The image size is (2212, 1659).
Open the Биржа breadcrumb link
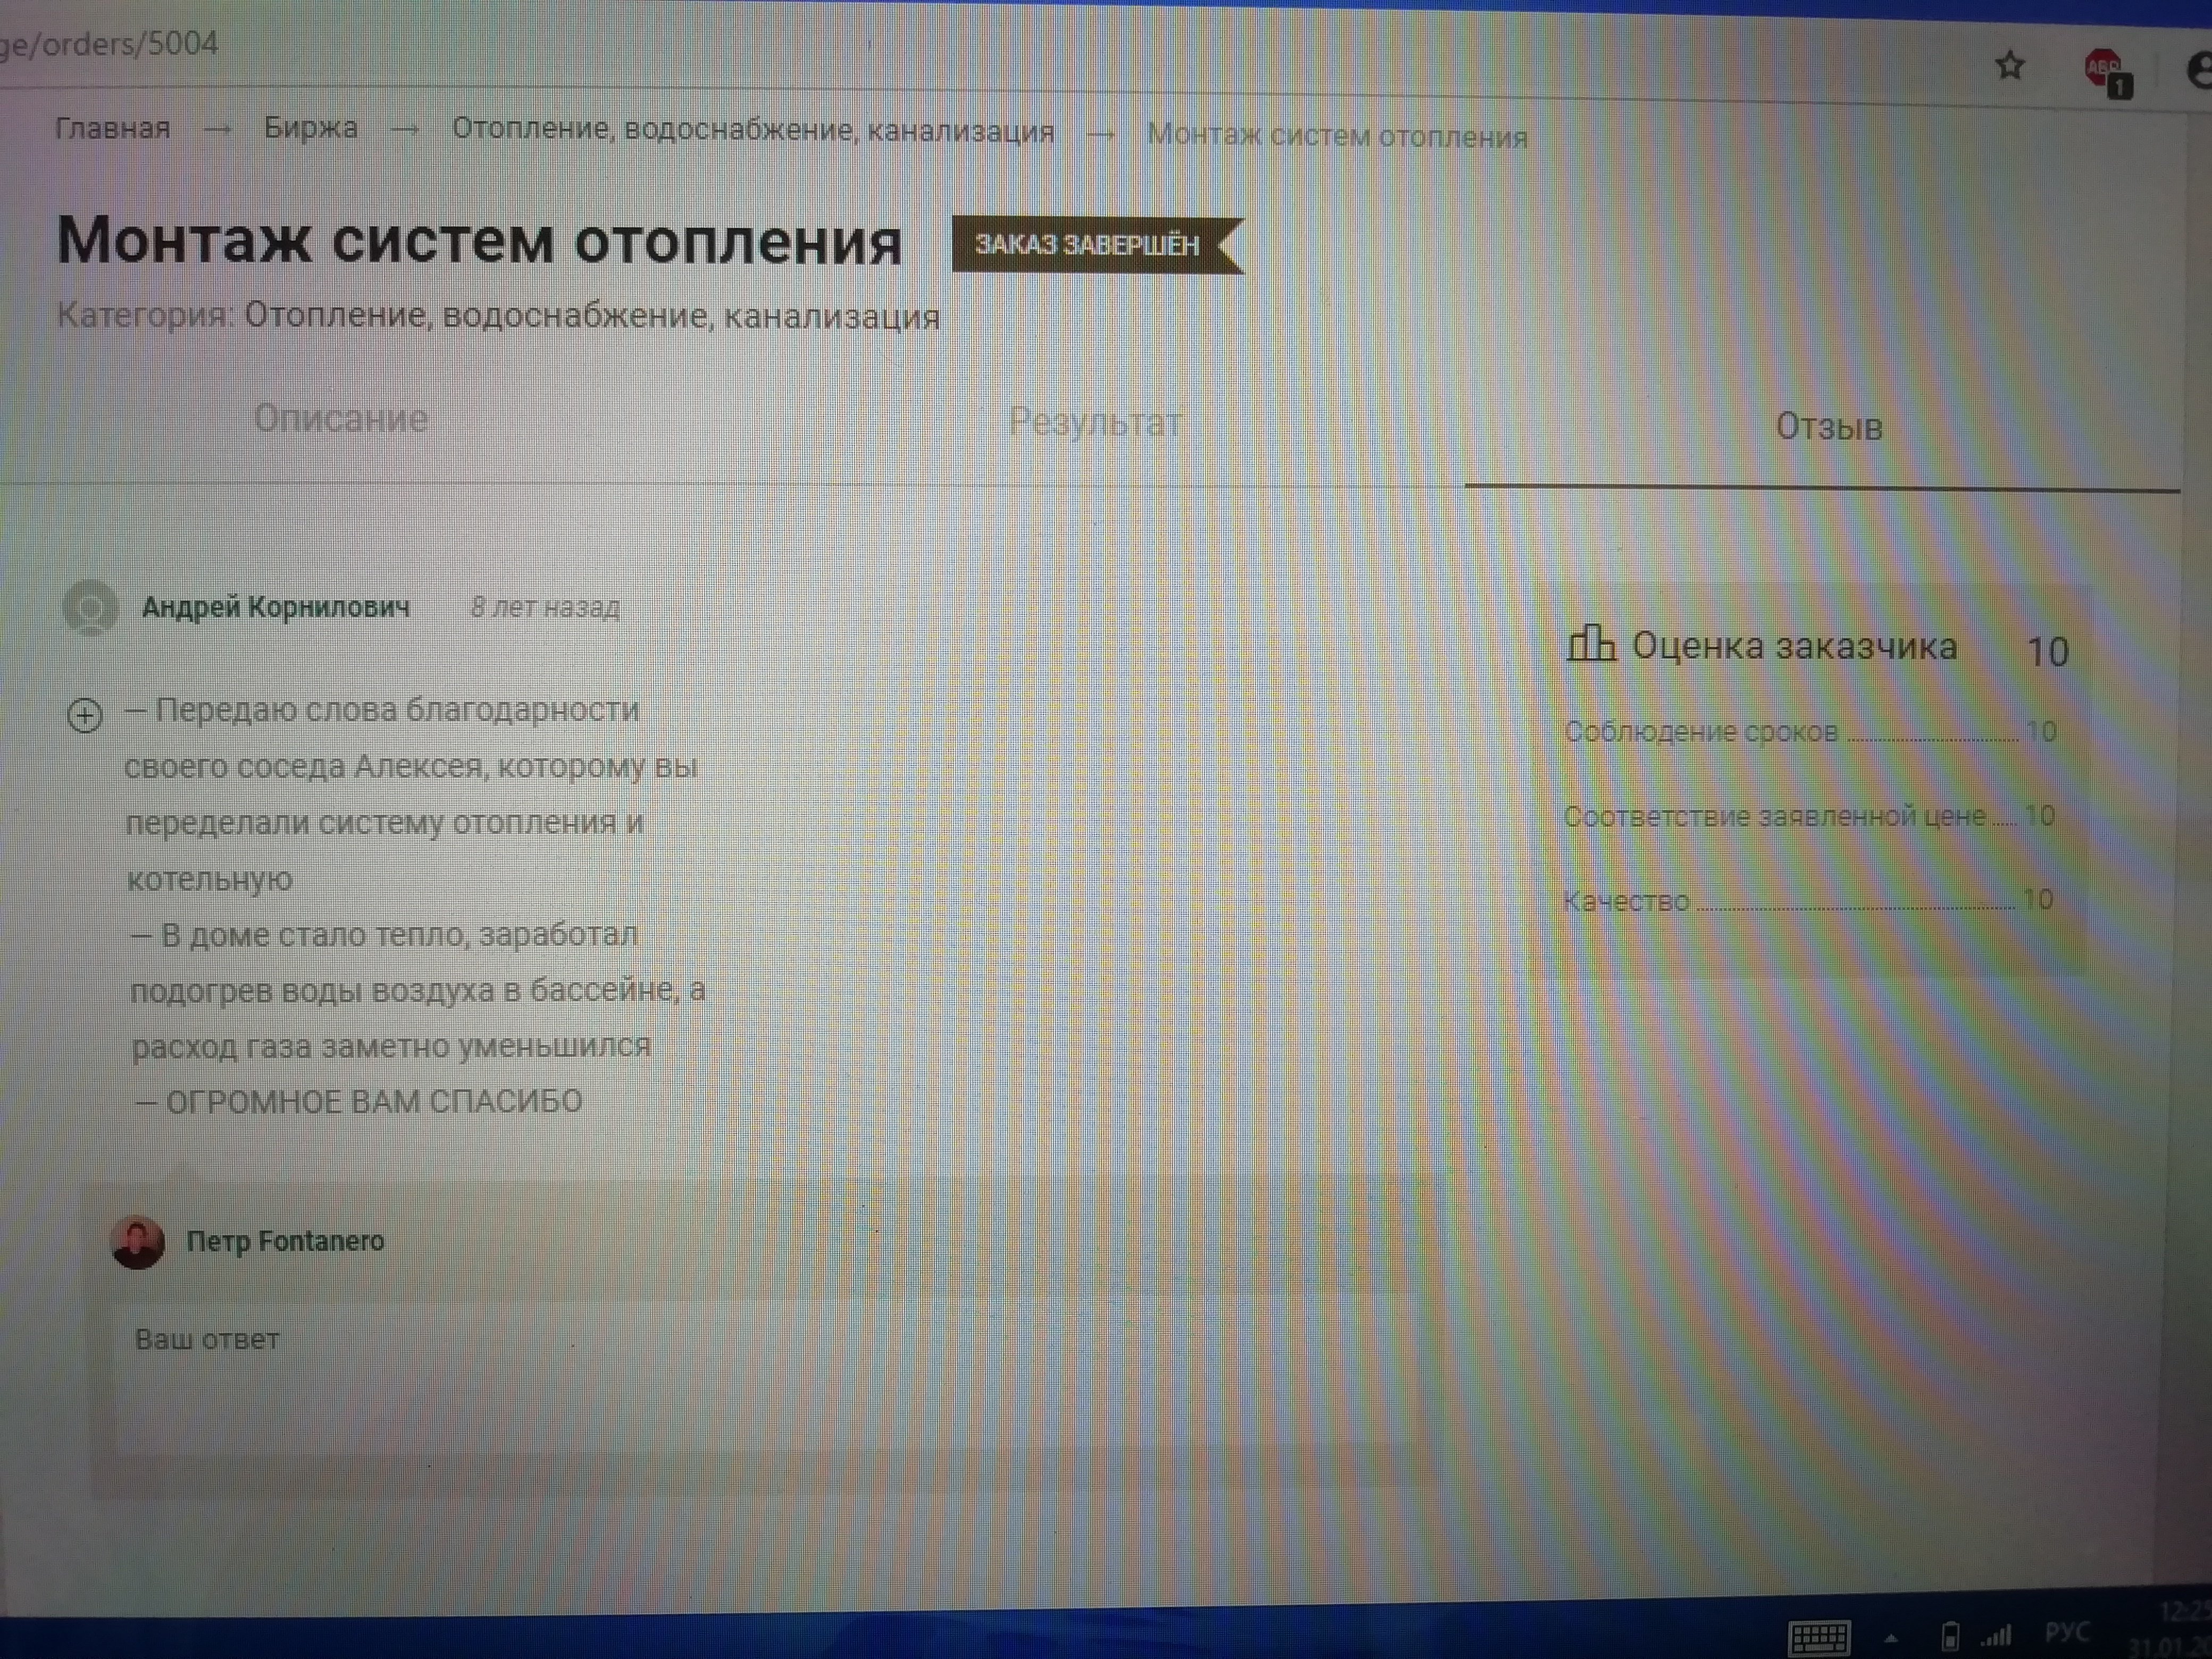tap(310, 128)
